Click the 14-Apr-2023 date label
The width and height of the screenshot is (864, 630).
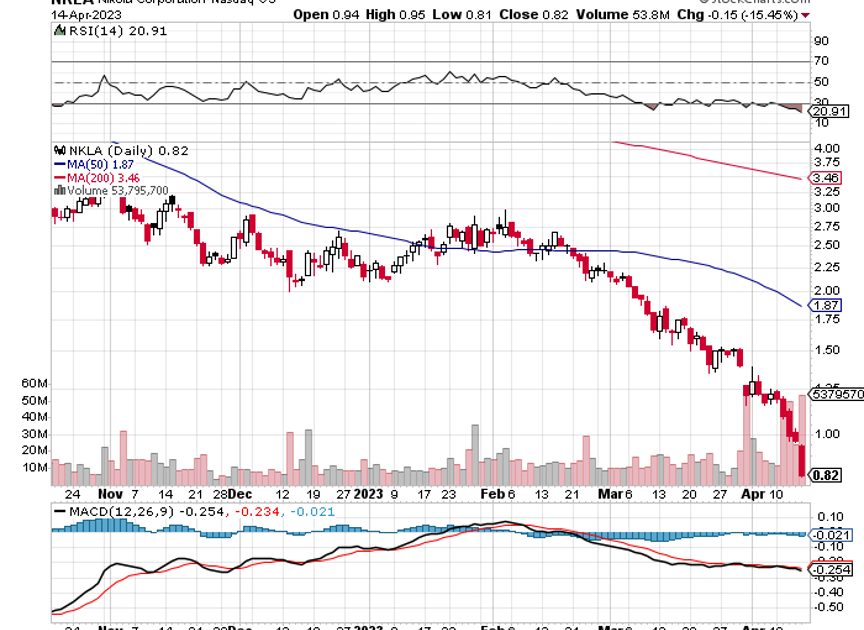click(x=90, y=16)
